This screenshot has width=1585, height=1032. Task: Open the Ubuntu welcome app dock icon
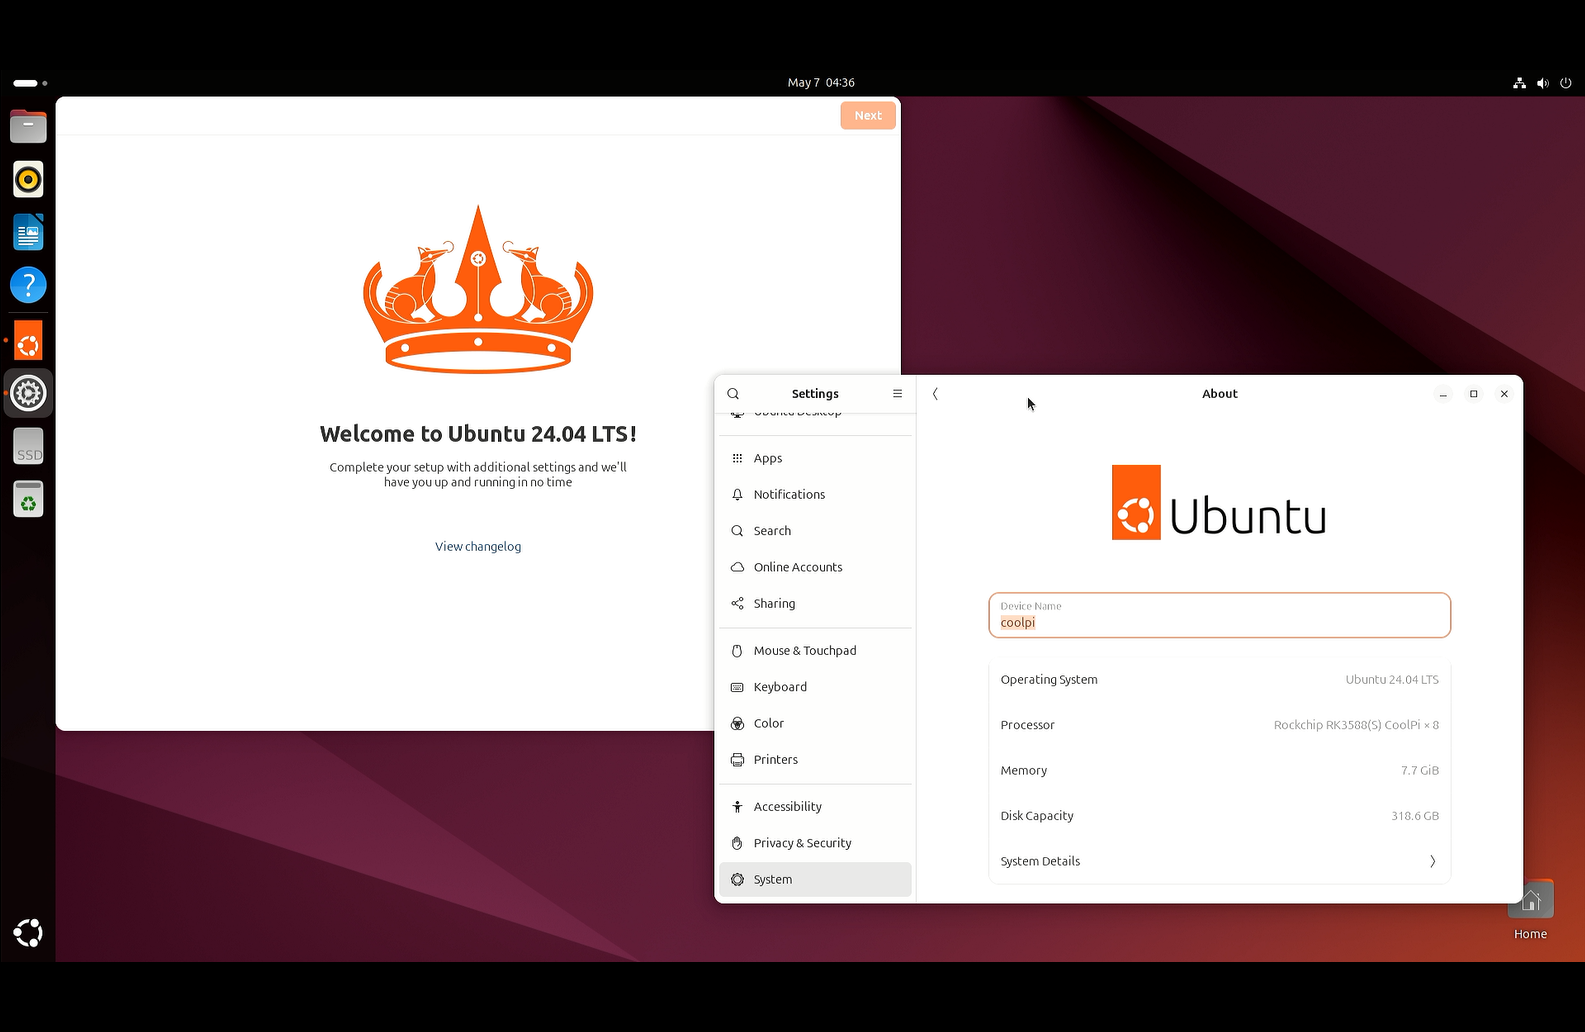coord(28,340)
